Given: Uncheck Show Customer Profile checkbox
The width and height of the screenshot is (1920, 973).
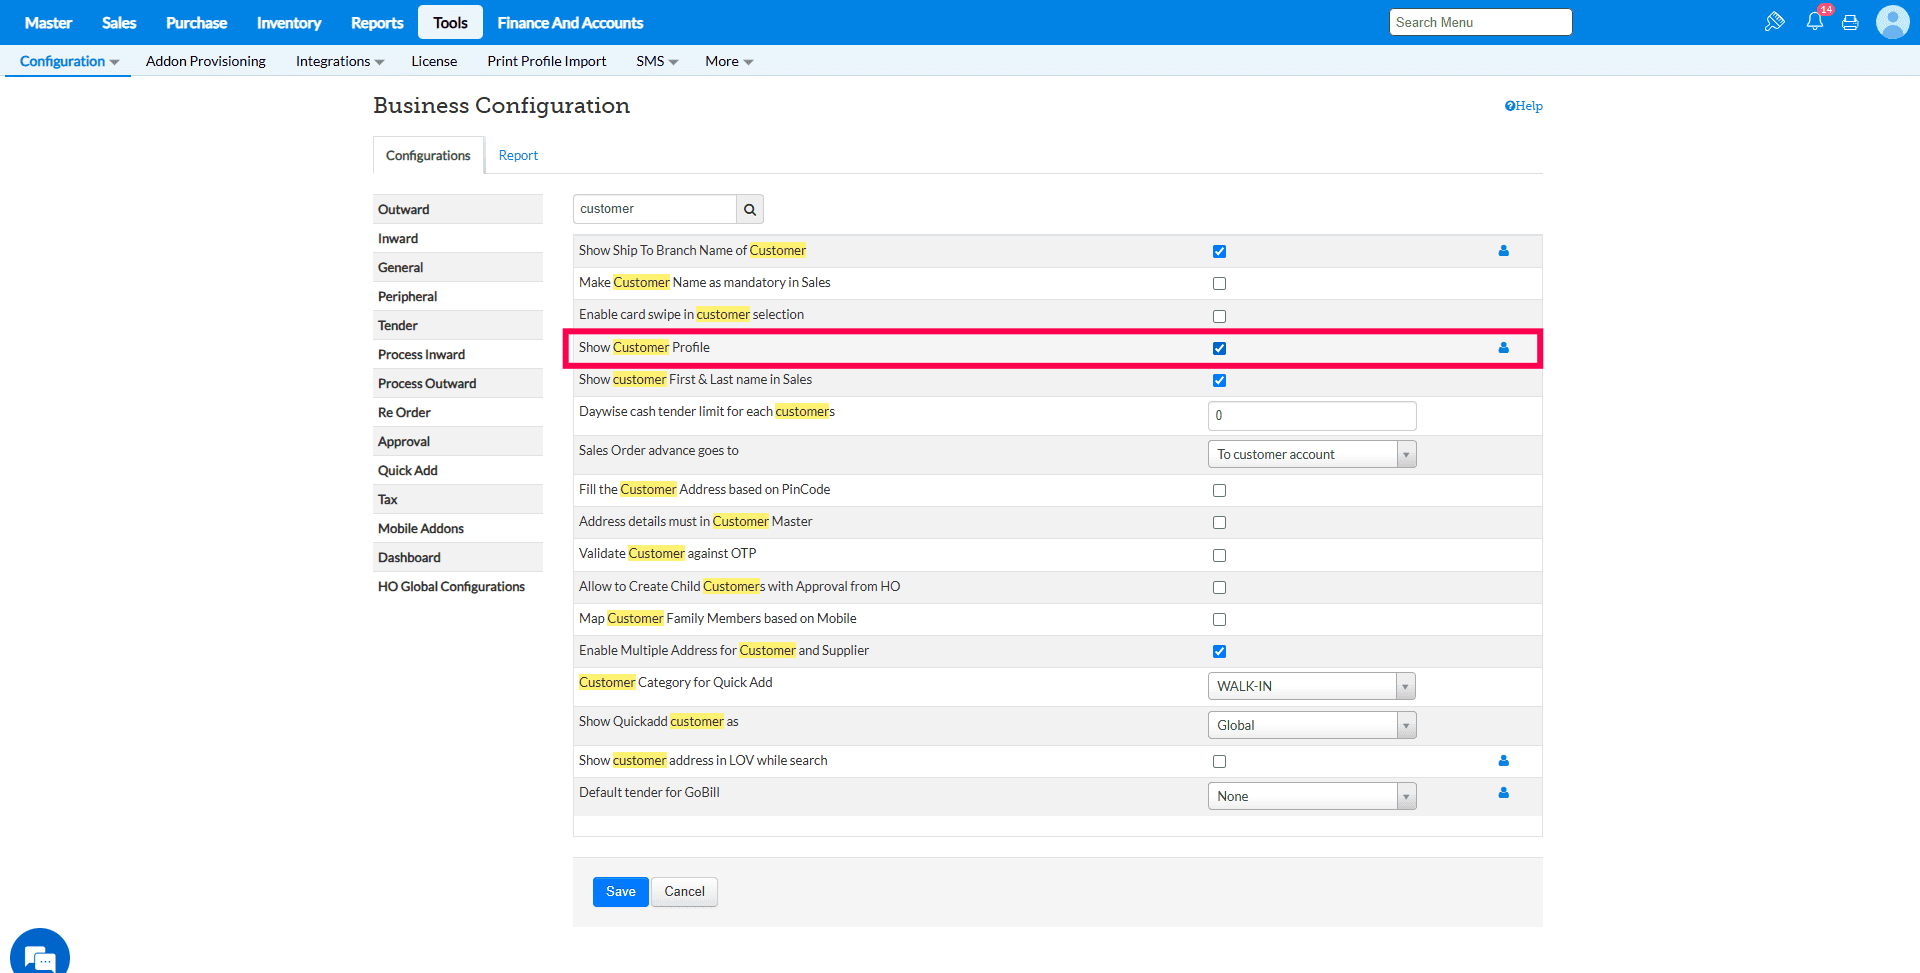Looking at the screenshot, I should tap(1219, 349).
